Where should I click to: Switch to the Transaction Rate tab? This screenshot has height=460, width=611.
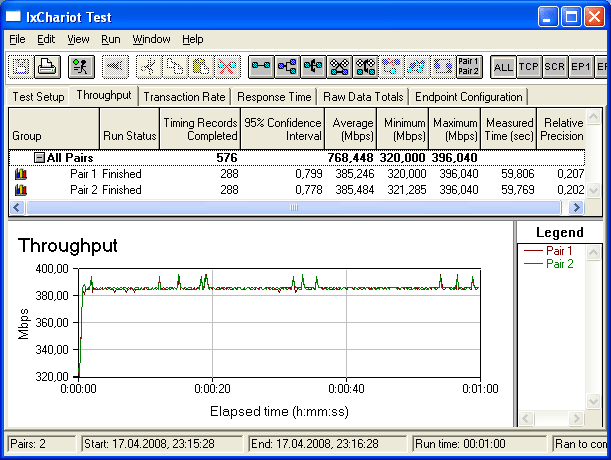(184, 97)
